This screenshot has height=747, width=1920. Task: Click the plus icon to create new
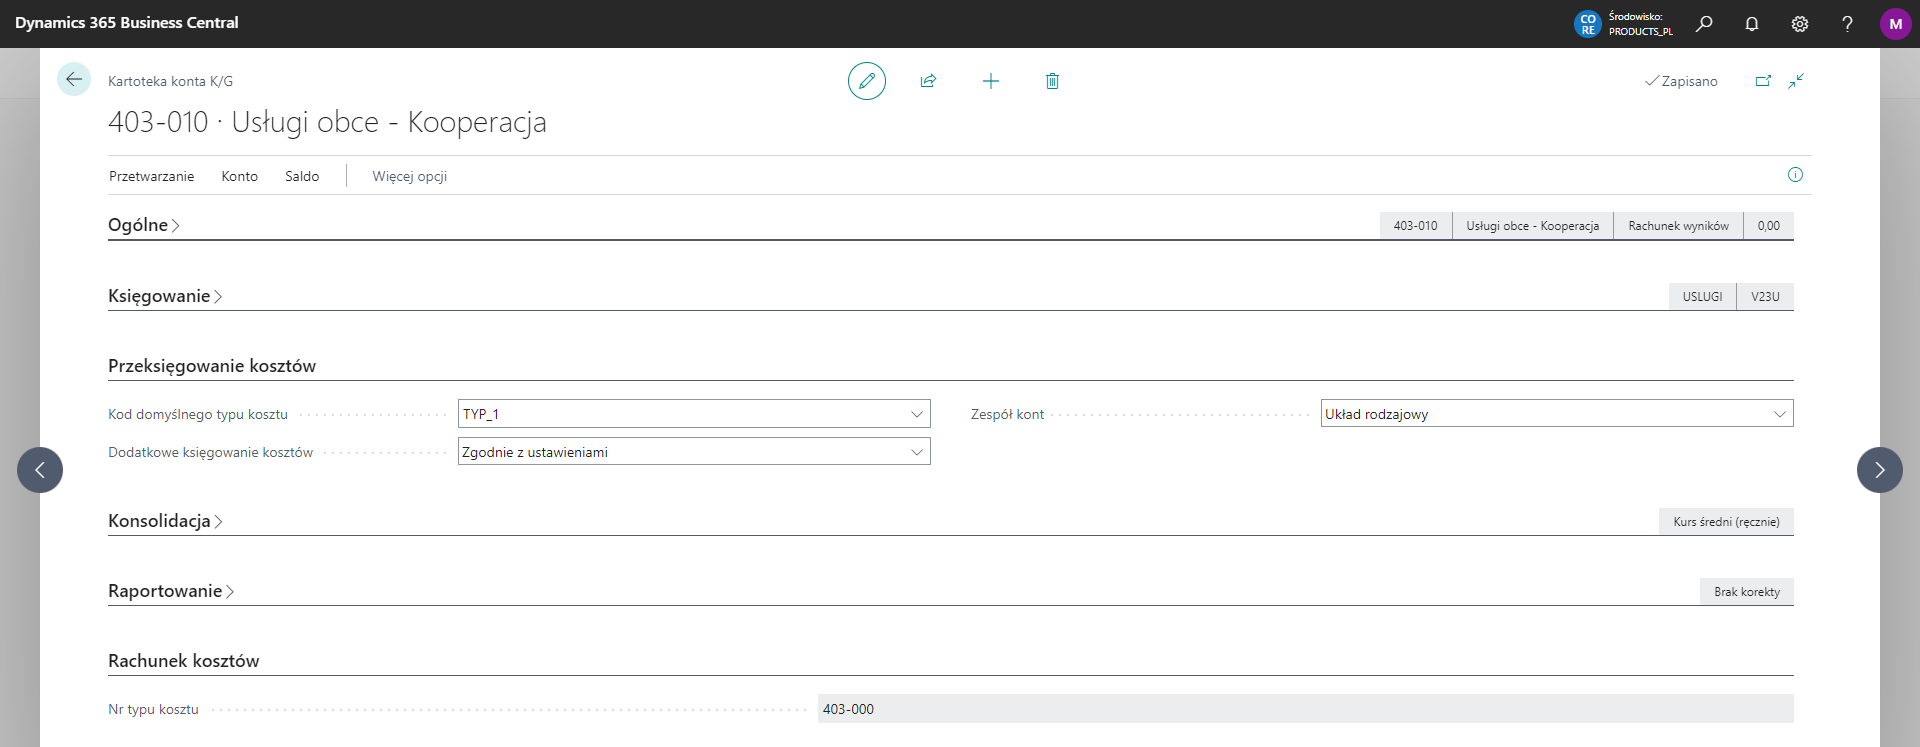pyautogui.click(x=990, y=81)
